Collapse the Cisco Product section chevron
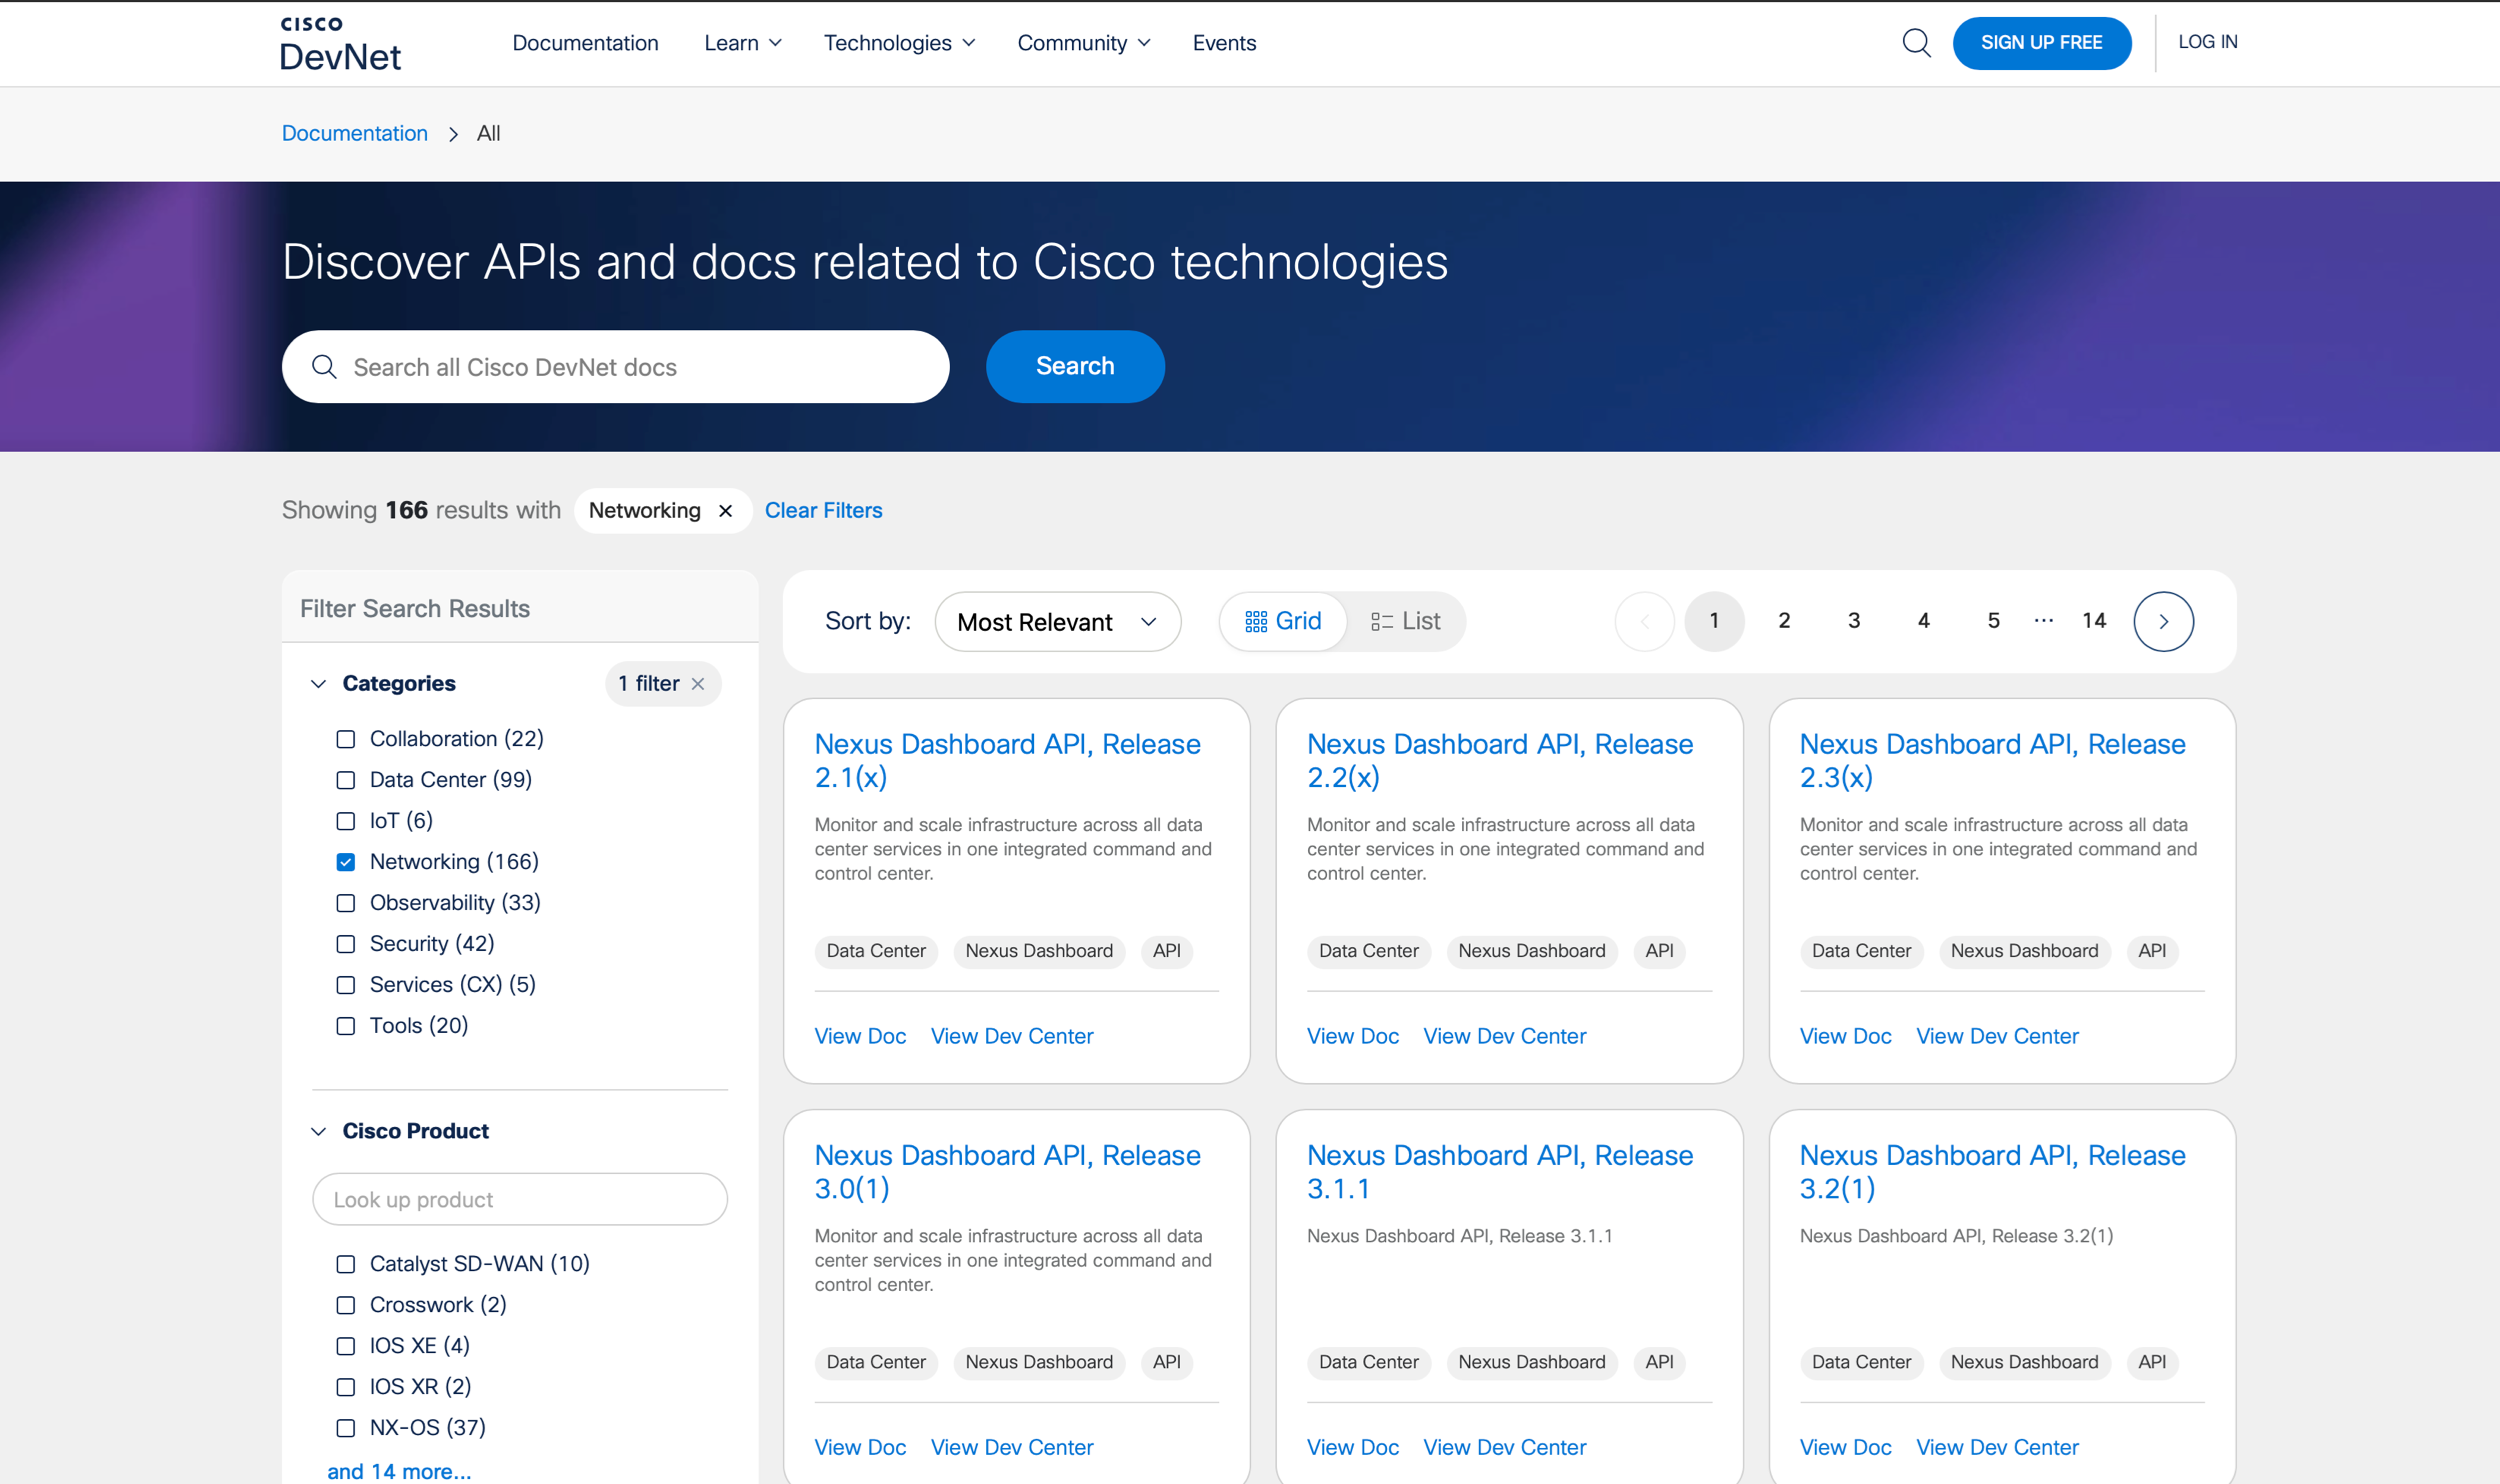2500x1484 pixels. 318,1131
